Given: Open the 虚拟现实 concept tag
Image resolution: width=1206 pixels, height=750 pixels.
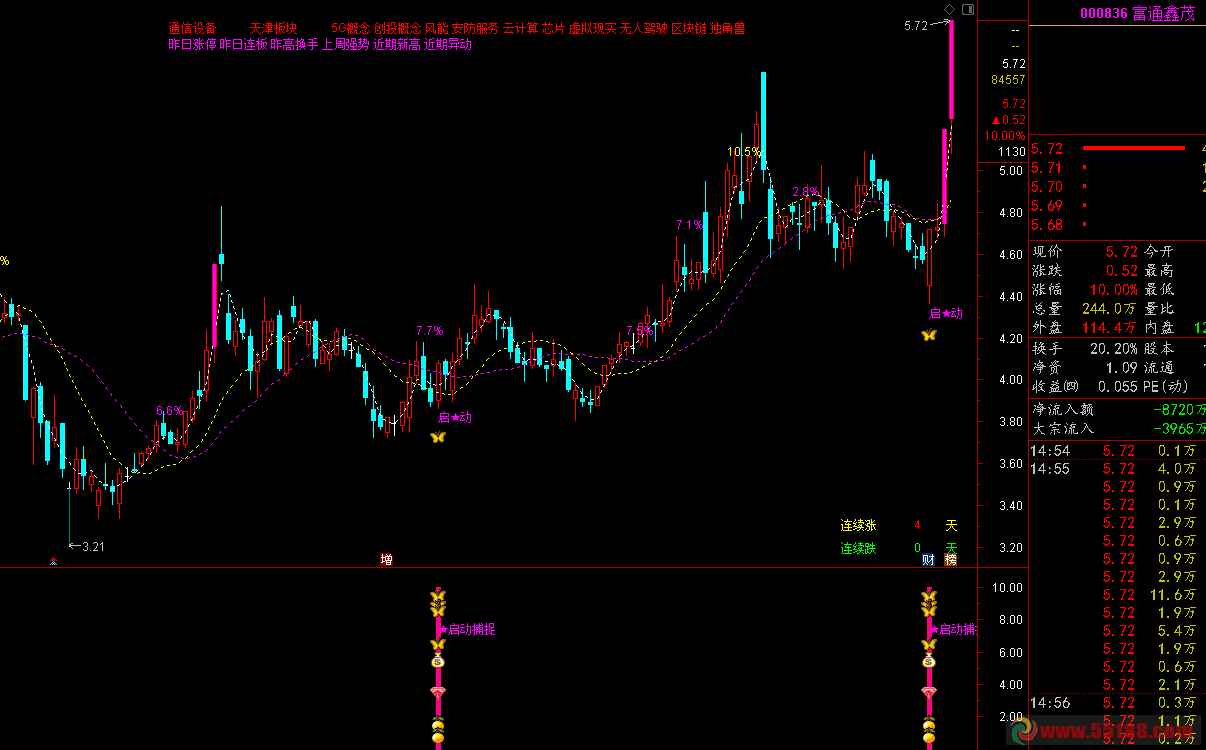Looking at the screenshot, I should (592, 29).
